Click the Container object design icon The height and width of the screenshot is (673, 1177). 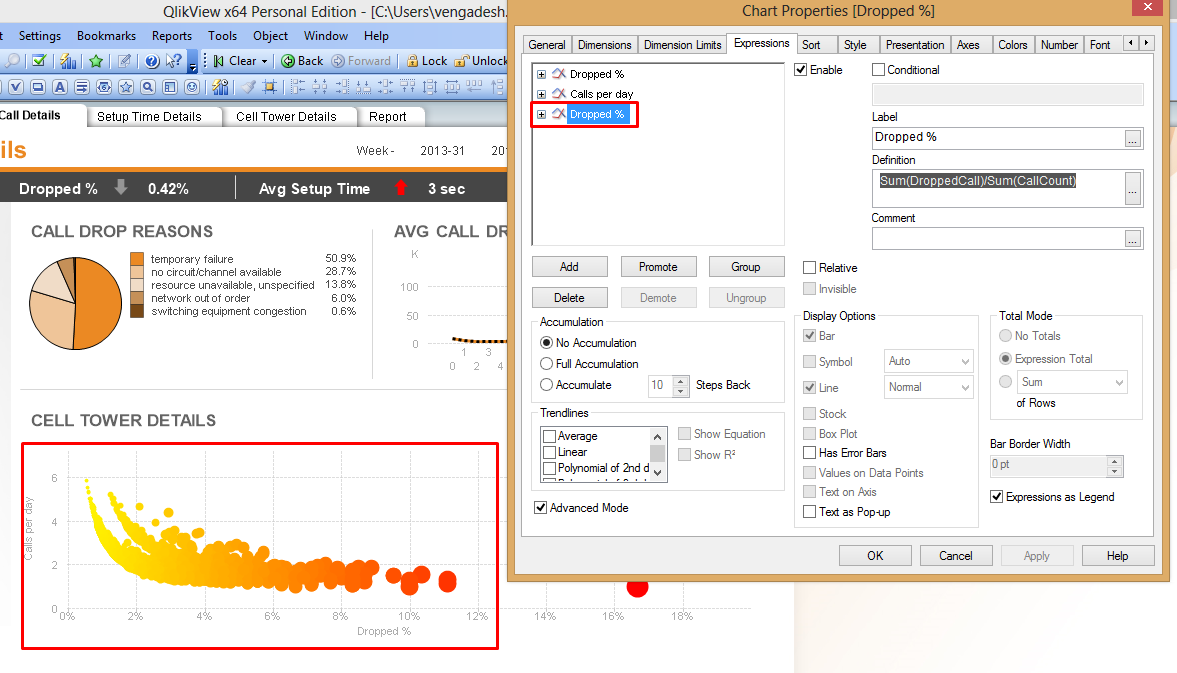pyautogui.click(x=170, y=87)
